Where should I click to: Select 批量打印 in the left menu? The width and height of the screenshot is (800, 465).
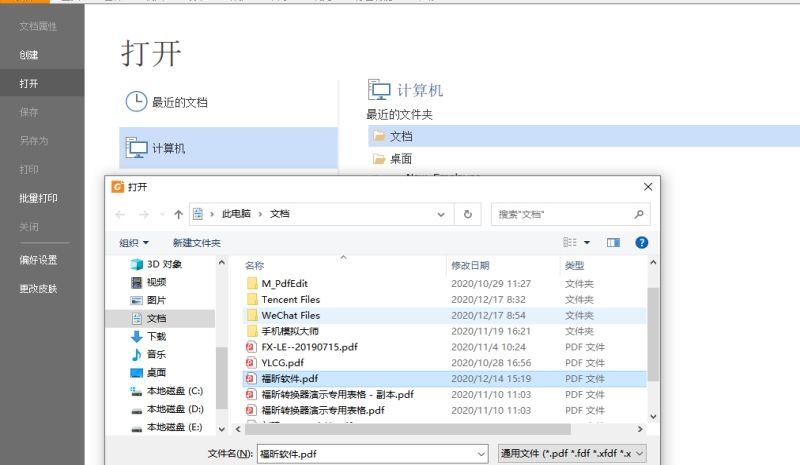38,198
